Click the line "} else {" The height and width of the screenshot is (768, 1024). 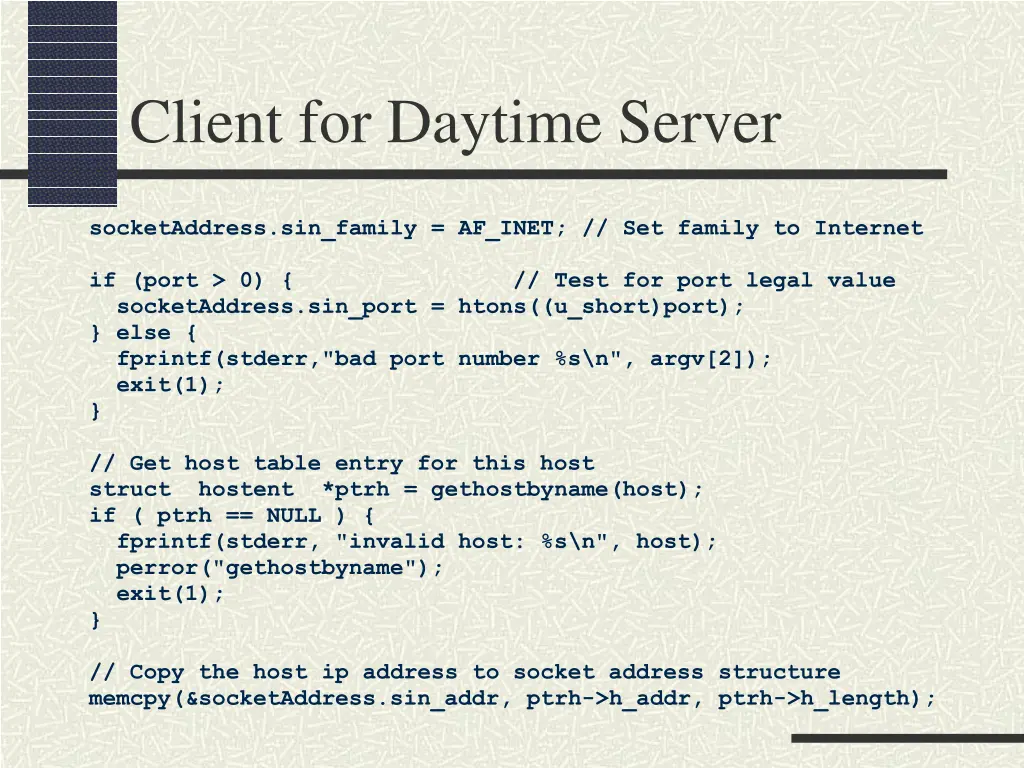(x=143, y=333)
